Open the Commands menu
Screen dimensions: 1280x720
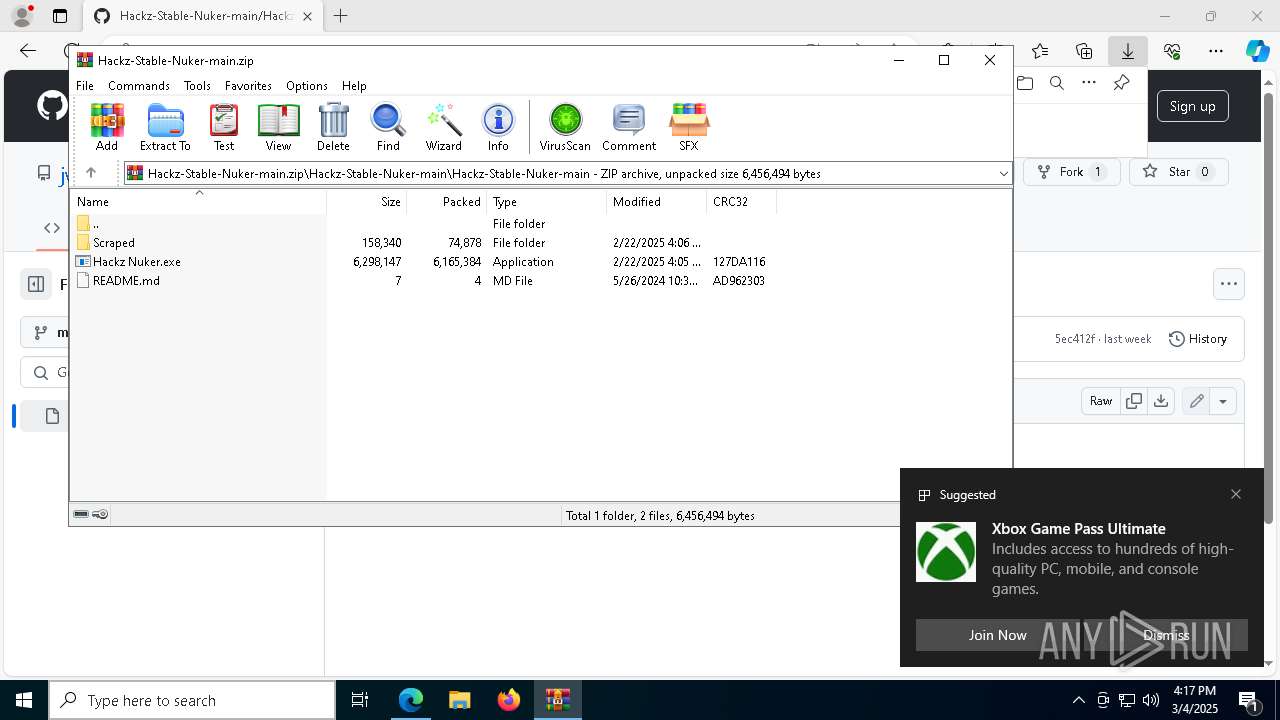coord(139,86)
